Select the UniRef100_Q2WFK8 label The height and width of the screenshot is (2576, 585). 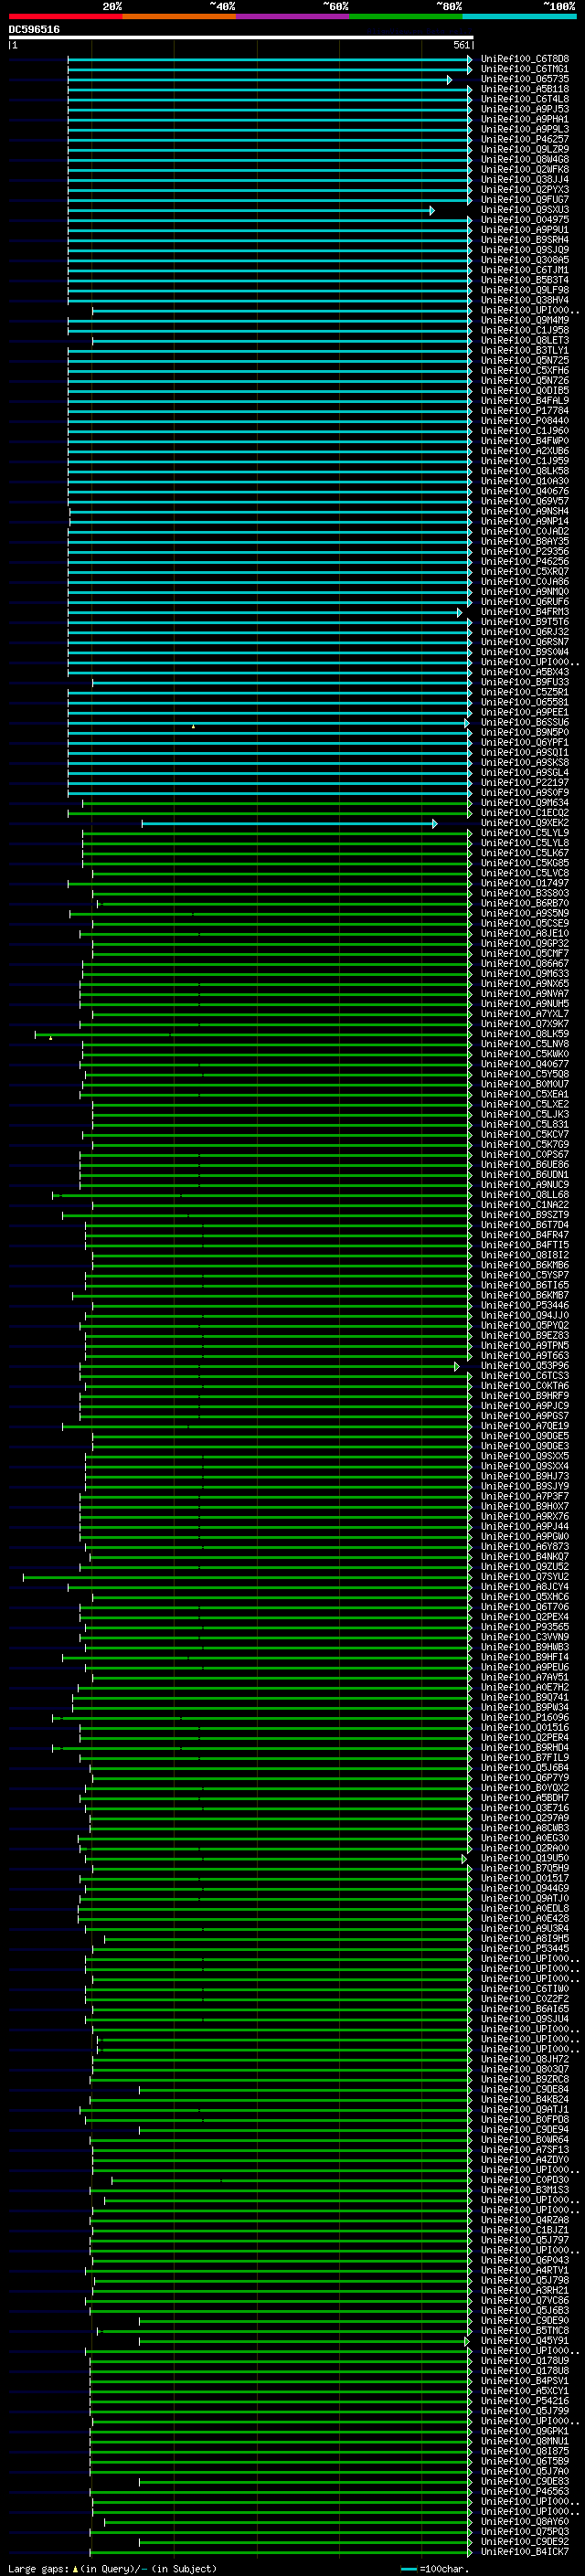pos(524,169)
